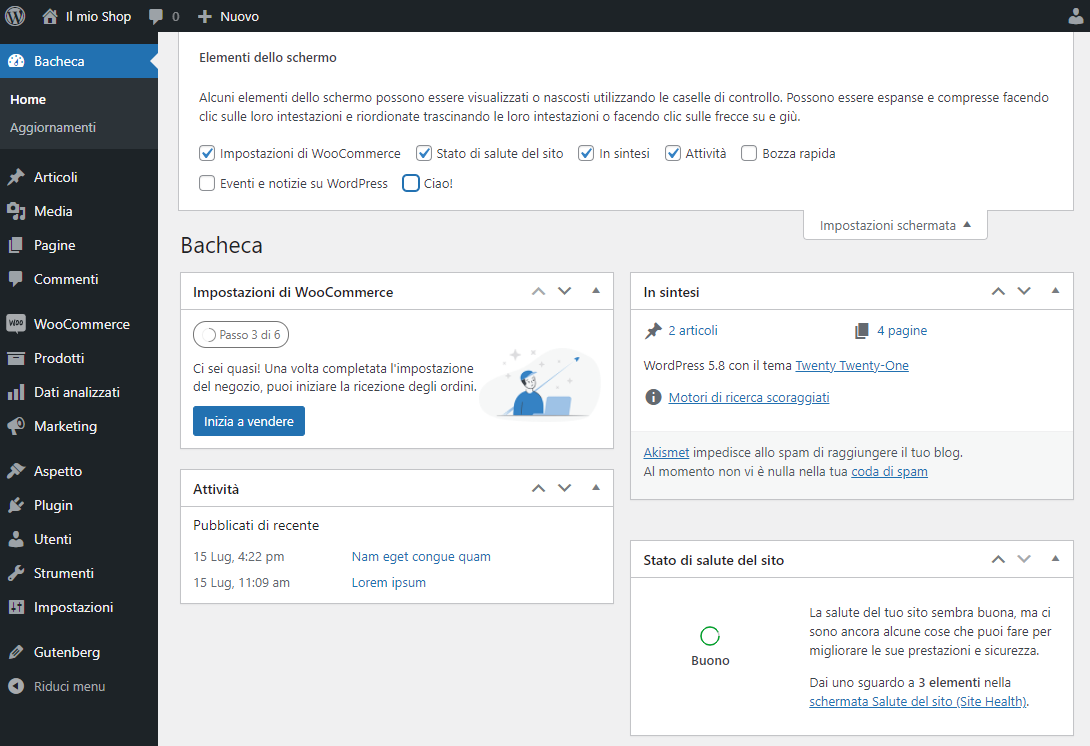Open comments bubble icon in admin bar

coord(156,17)
